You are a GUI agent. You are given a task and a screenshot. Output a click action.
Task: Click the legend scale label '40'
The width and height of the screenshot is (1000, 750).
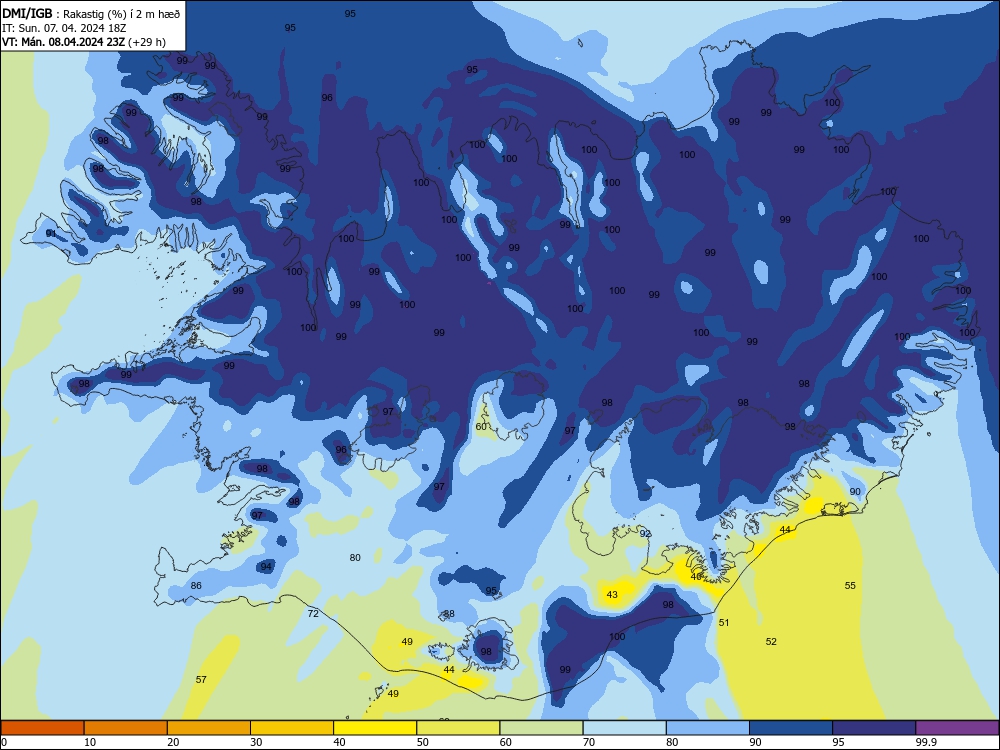pos(339,742)
